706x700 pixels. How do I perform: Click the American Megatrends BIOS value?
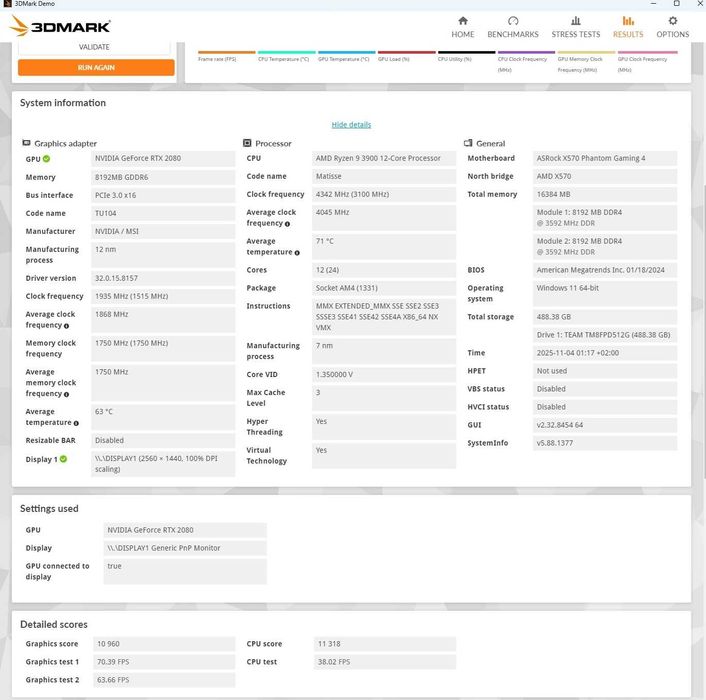tap(605, 270)
